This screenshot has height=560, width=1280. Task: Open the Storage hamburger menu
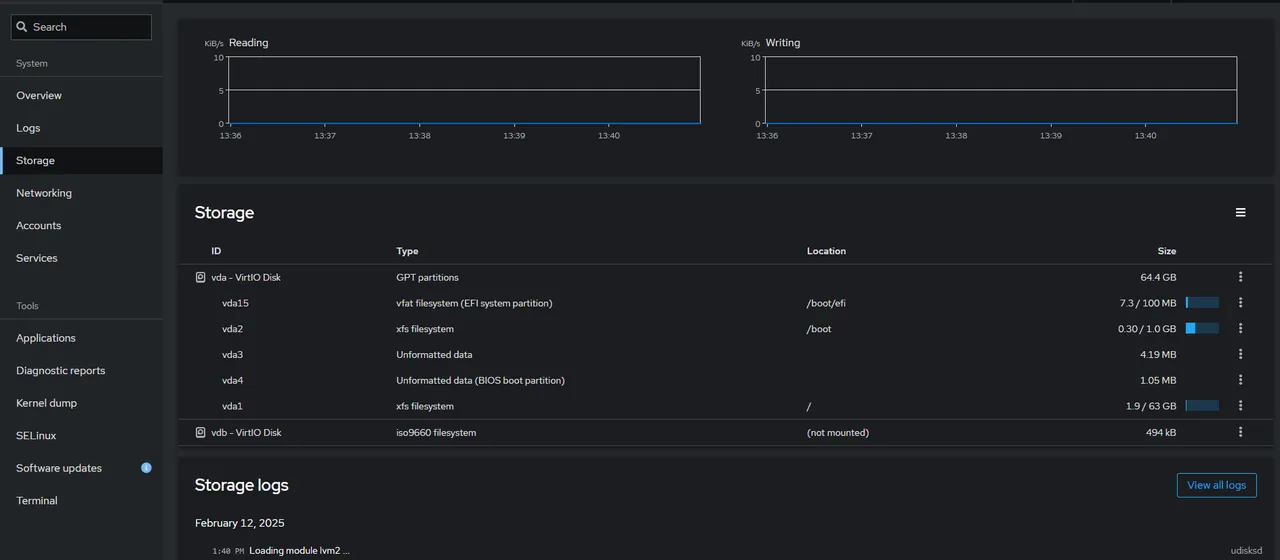click(1240, 213)
